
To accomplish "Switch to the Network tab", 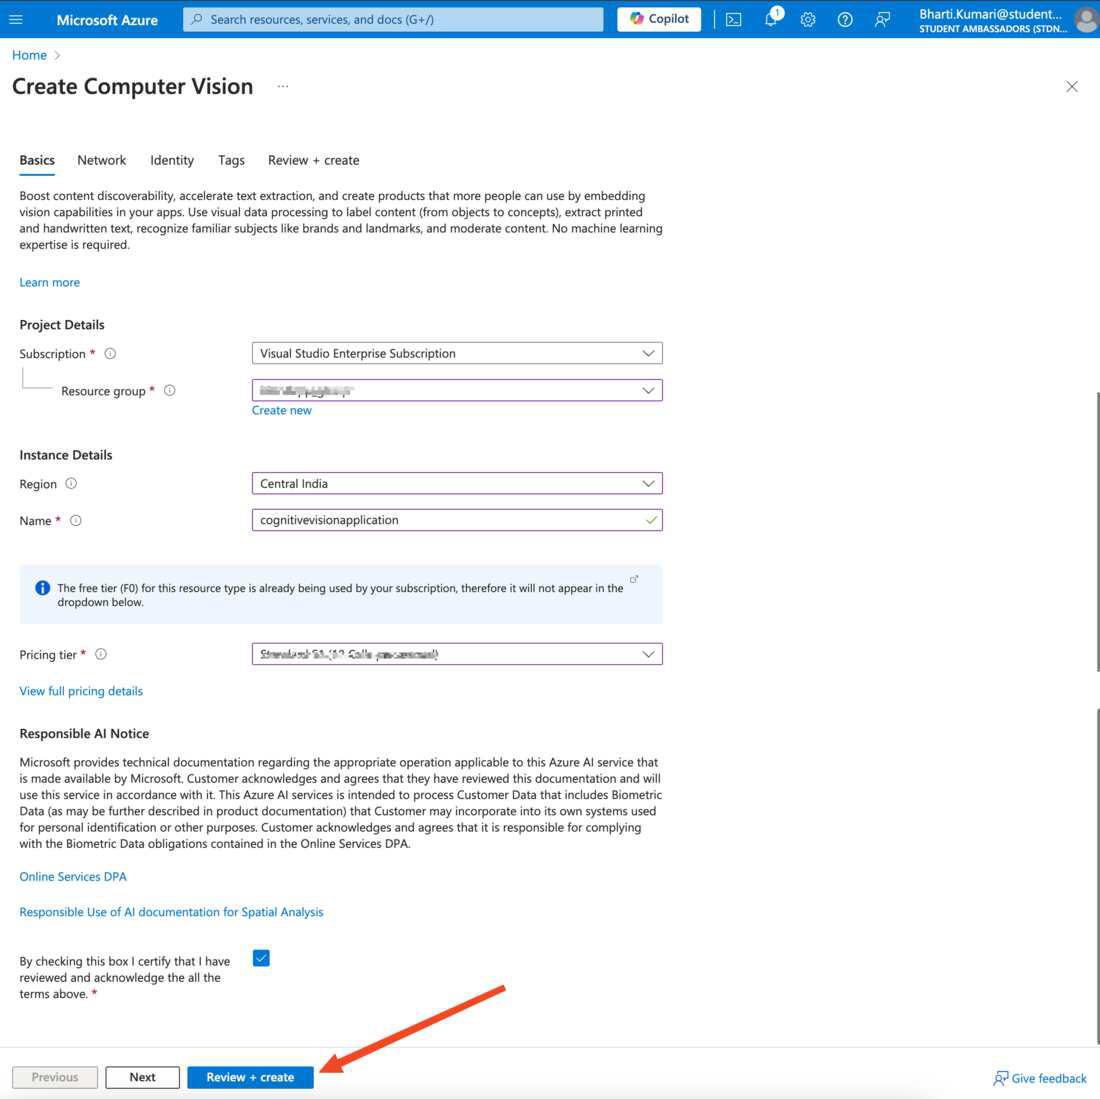I will tap(102, 160).
